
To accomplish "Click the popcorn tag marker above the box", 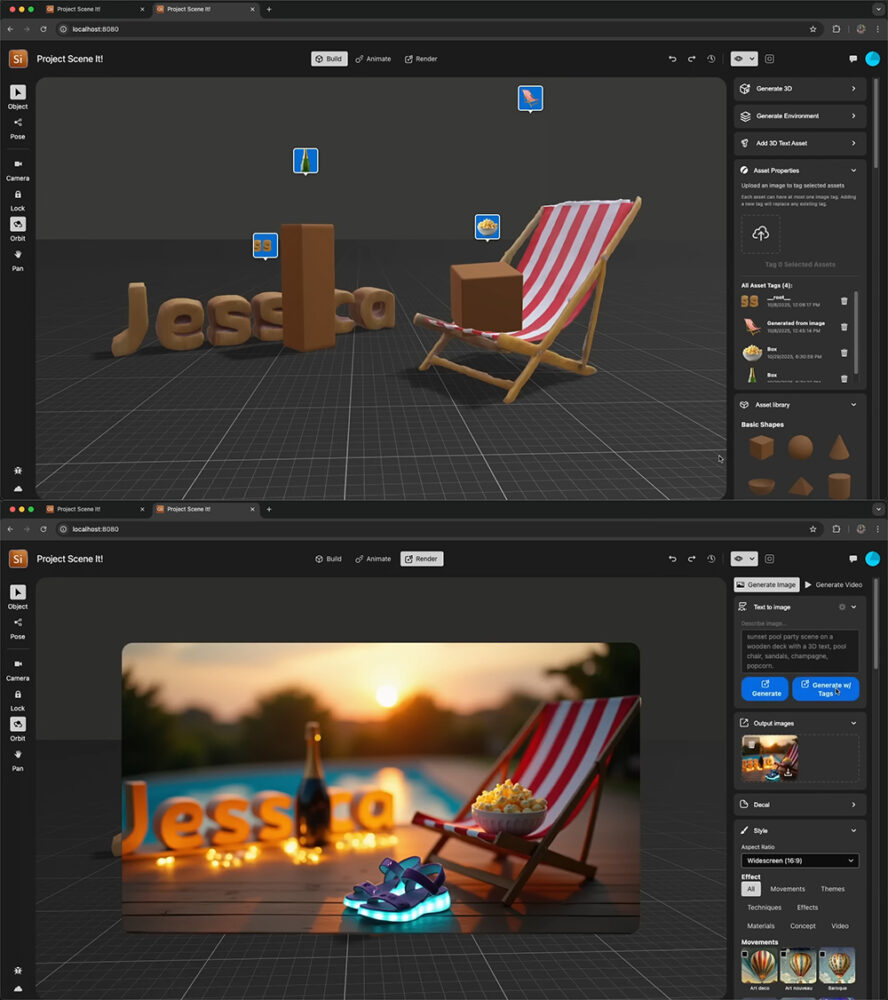I will pyautogui.click(x=487, y=227).
